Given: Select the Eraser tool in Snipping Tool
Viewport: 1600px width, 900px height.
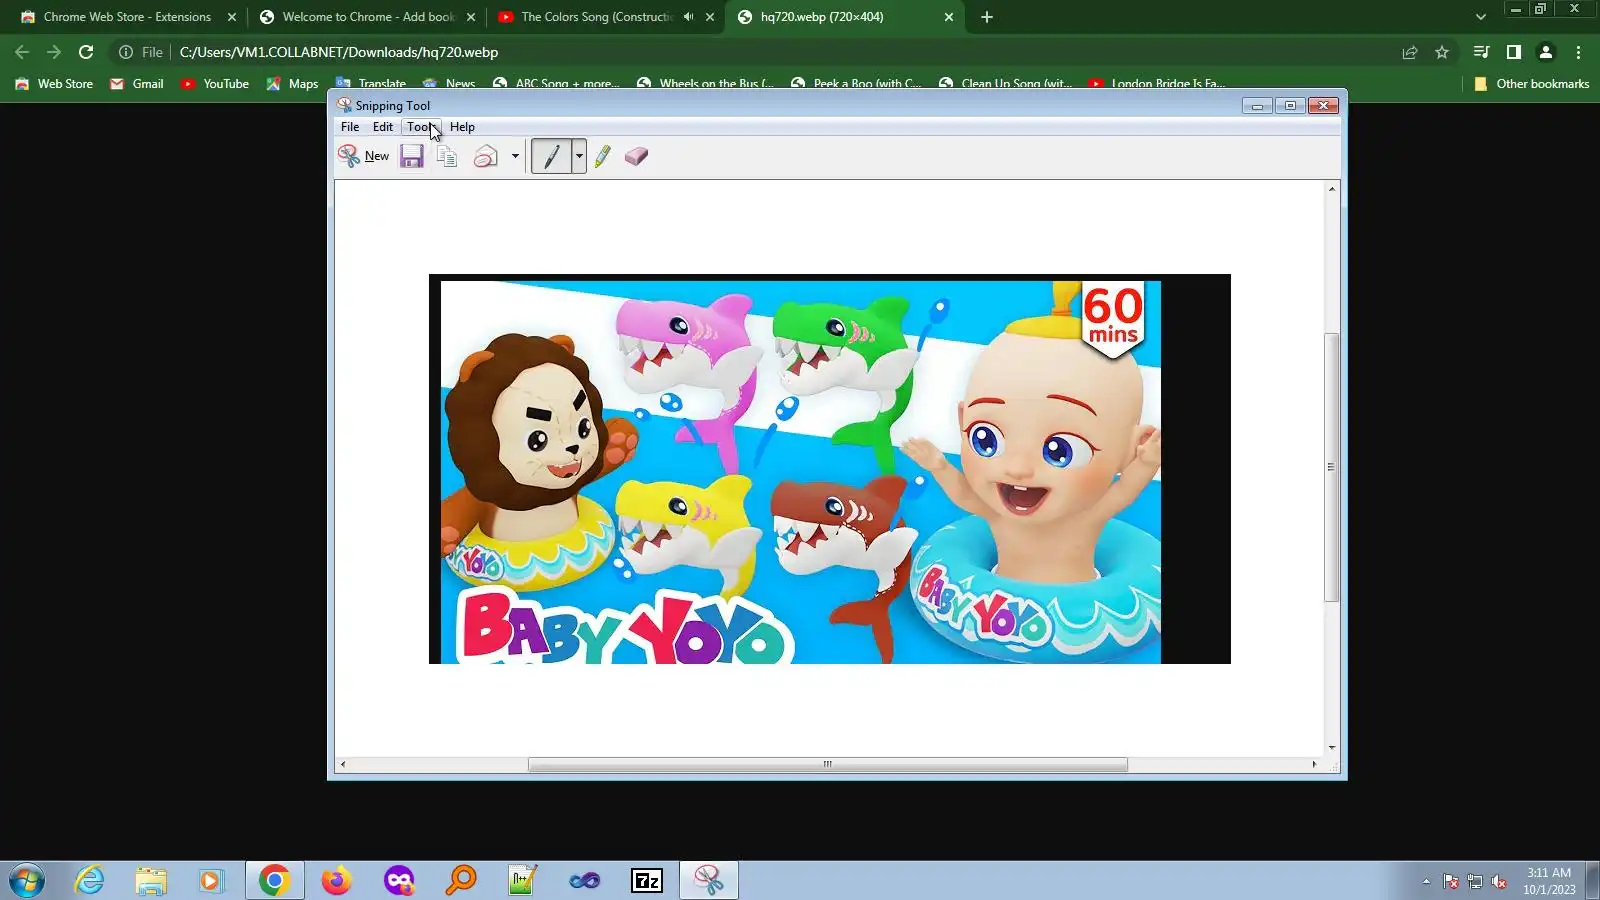Looking at the screenshot, I should [636, 156].
